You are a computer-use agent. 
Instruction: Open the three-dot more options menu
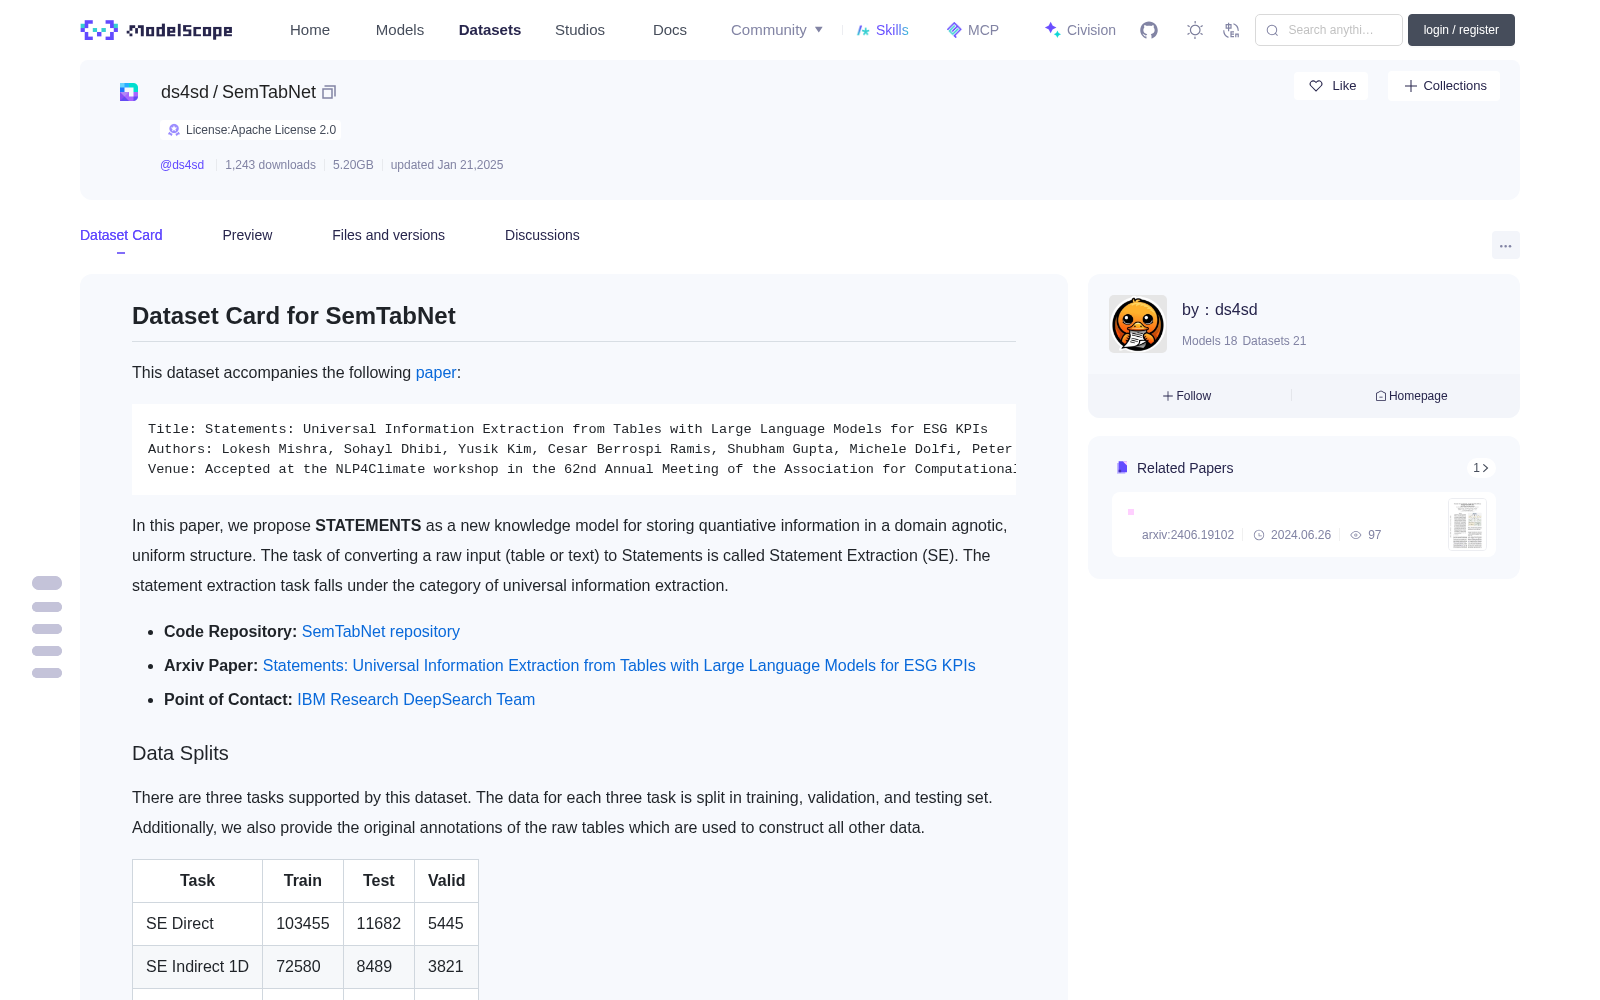click(1505, 245)
